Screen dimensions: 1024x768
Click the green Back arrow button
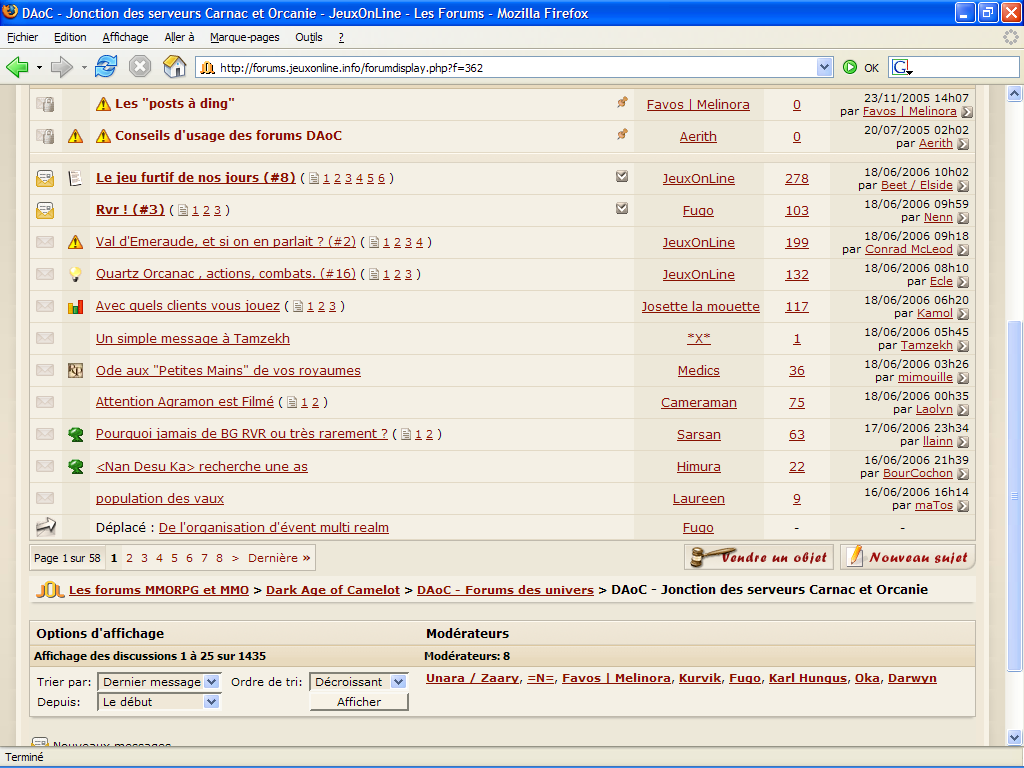(x=17, y=67)
